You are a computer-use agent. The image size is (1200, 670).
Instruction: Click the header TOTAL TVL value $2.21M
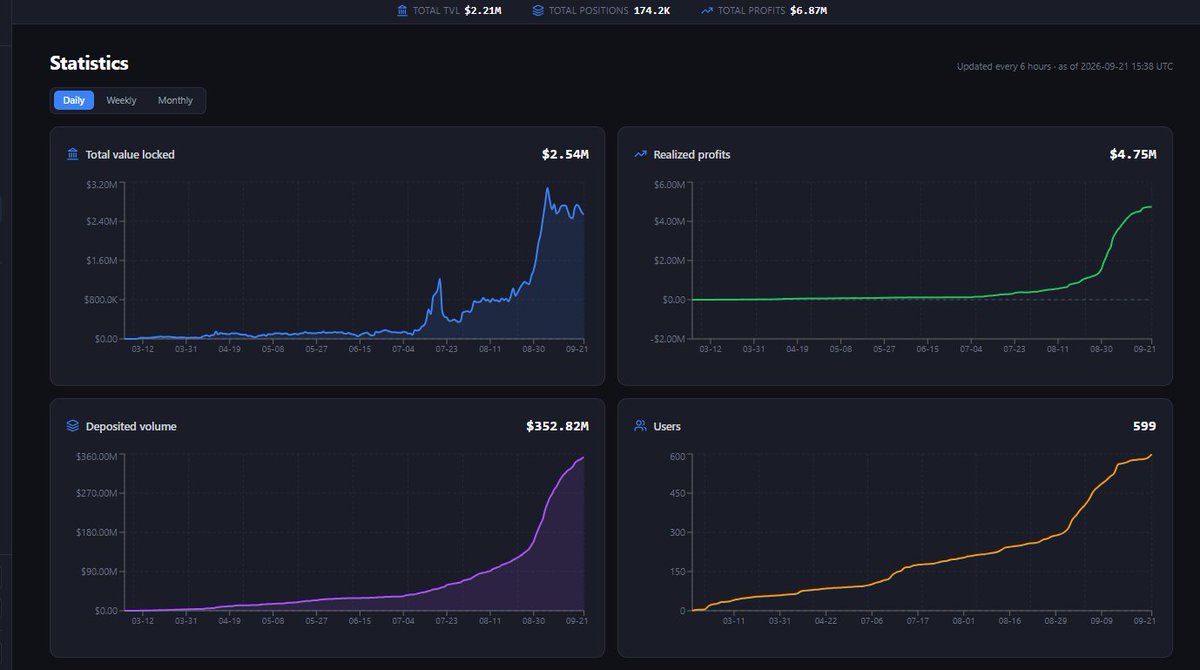tap(483, 10)
